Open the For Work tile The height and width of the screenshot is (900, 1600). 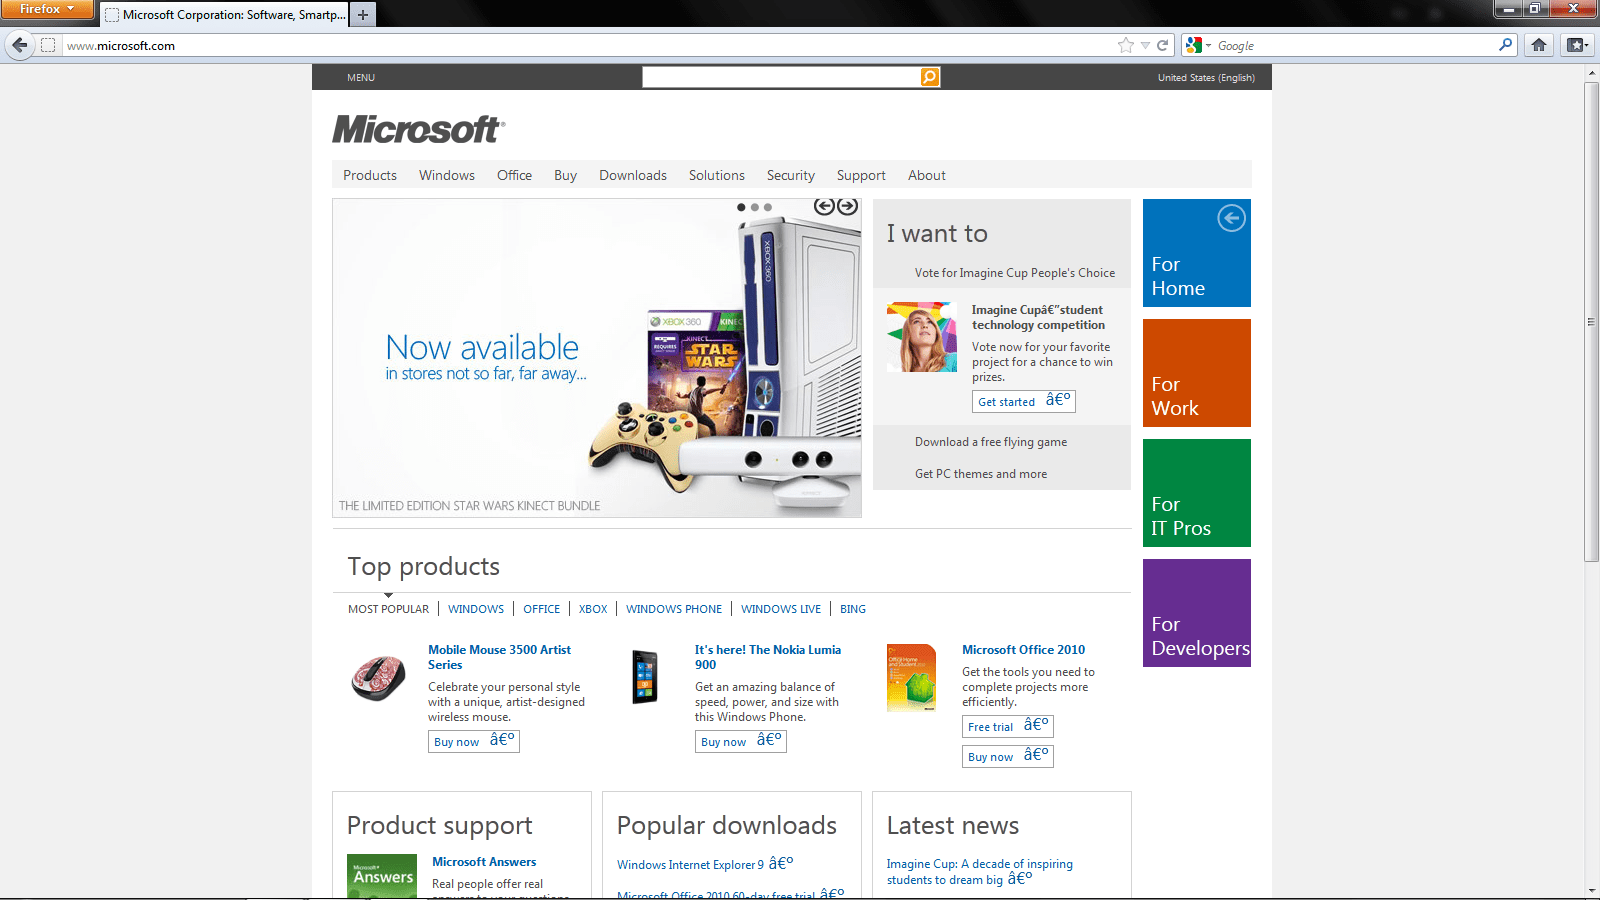(1196, 373)
